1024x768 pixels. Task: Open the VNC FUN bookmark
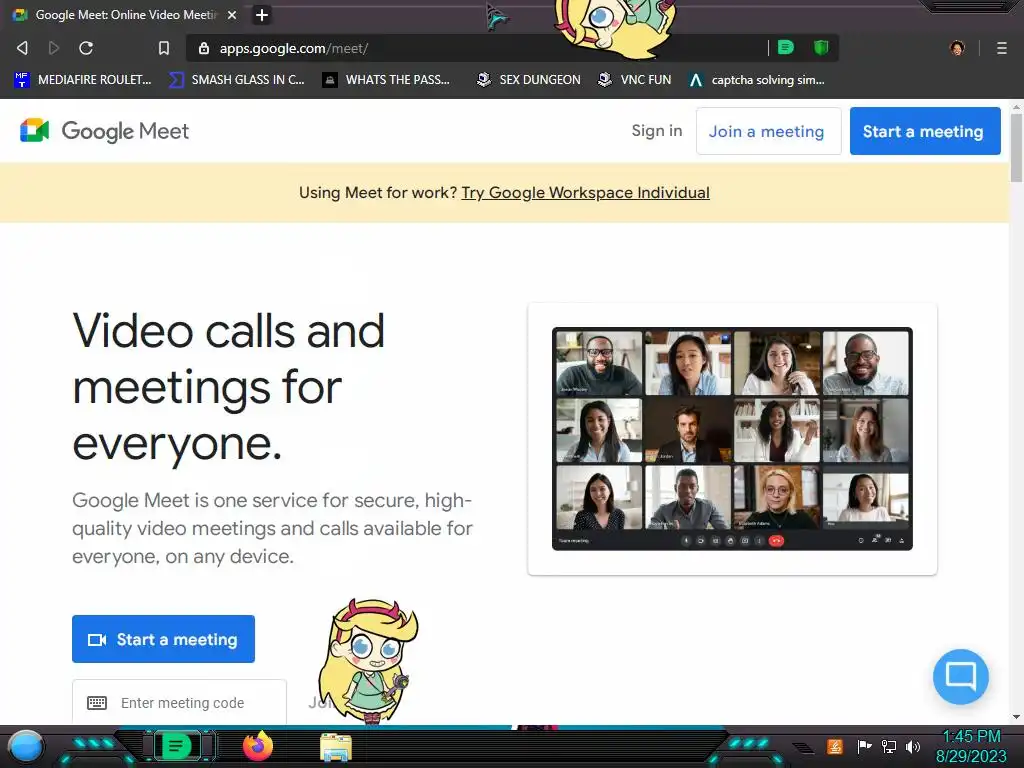coord(635,80)
